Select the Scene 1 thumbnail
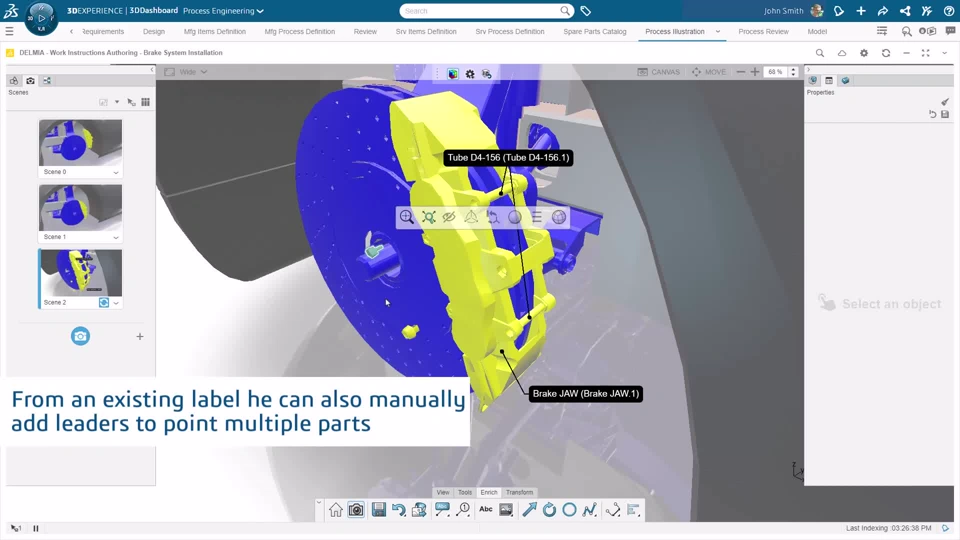The image size is (960, 540). point(80,207)
